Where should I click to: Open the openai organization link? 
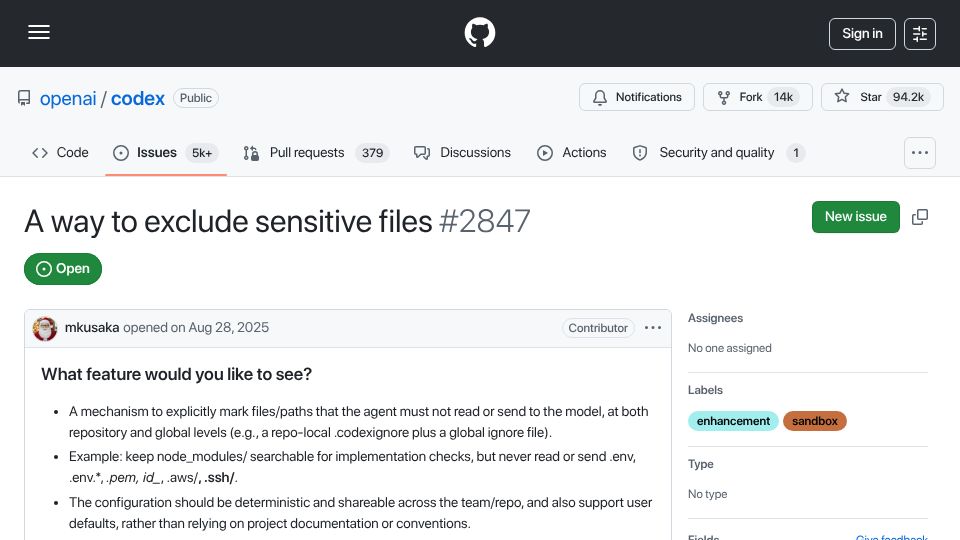(68, 99)
